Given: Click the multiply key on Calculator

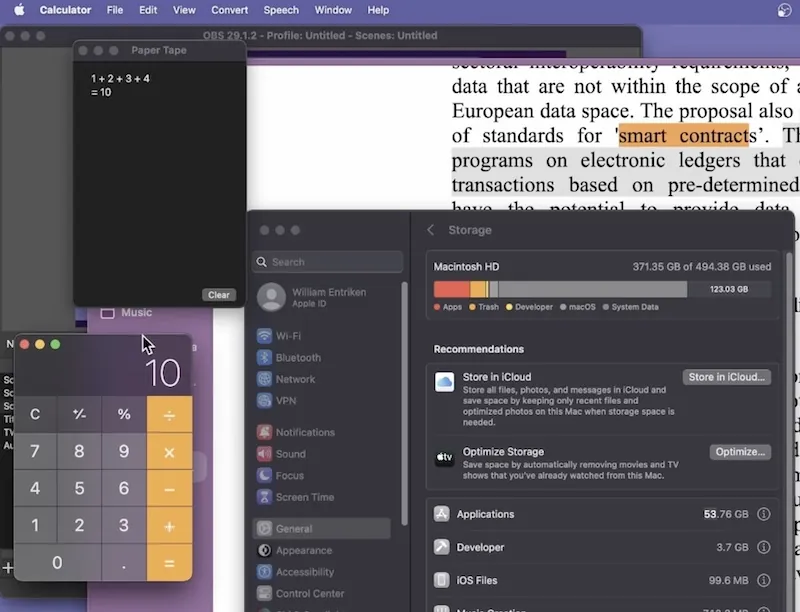Looking at the screenshot, I should click(x=169, y=451).
